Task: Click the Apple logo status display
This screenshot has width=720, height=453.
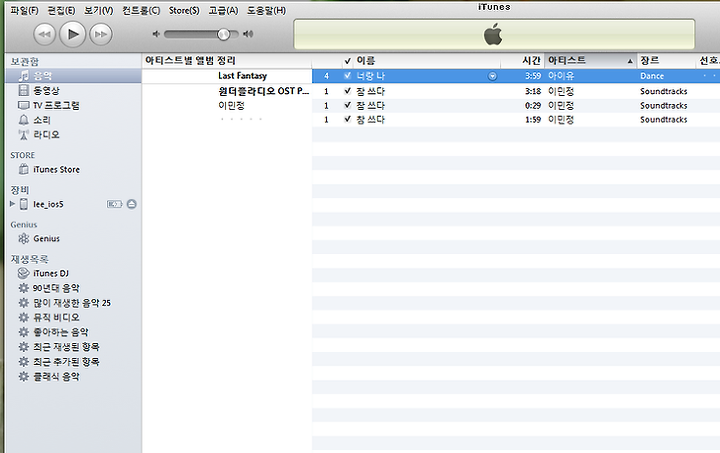Action: (493, 34)
